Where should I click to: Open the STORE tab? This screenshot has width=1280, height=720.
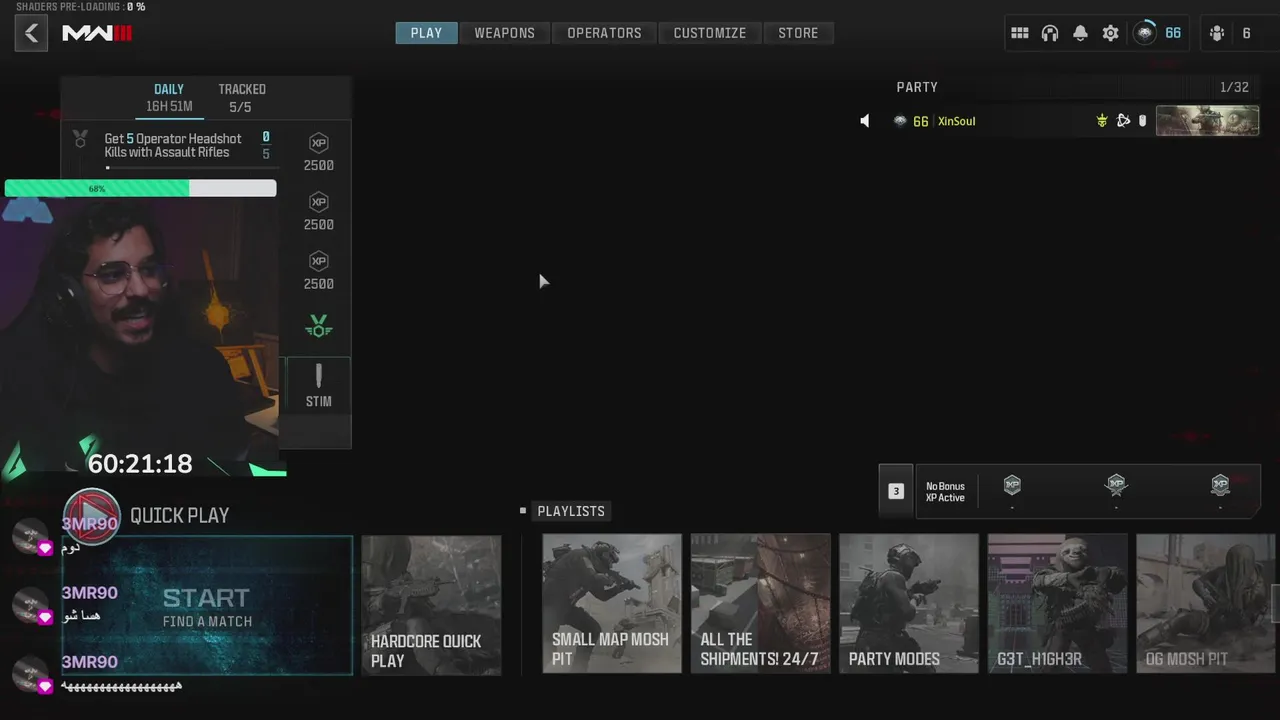click(798, 33)
